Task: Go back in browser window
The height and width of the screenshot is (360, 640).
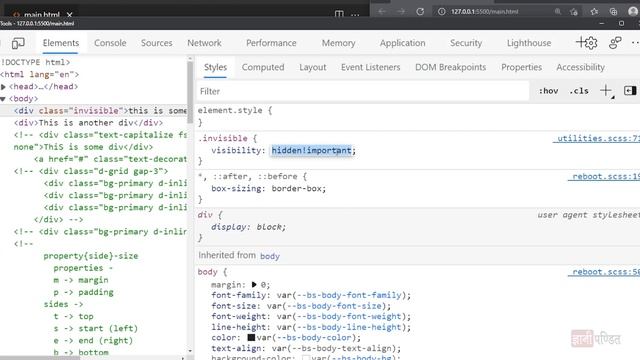Action: tap(382, 11)
